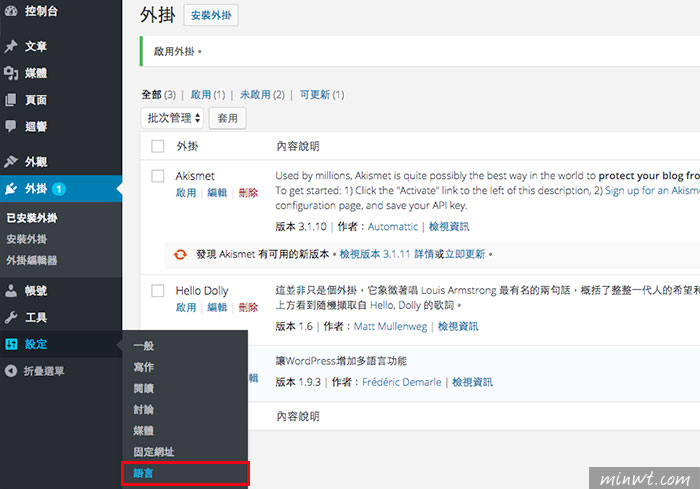The height and width of the screenshot is (489, 700).
Task: Click 外掛 column header
Action: click(x=187, y=146)
